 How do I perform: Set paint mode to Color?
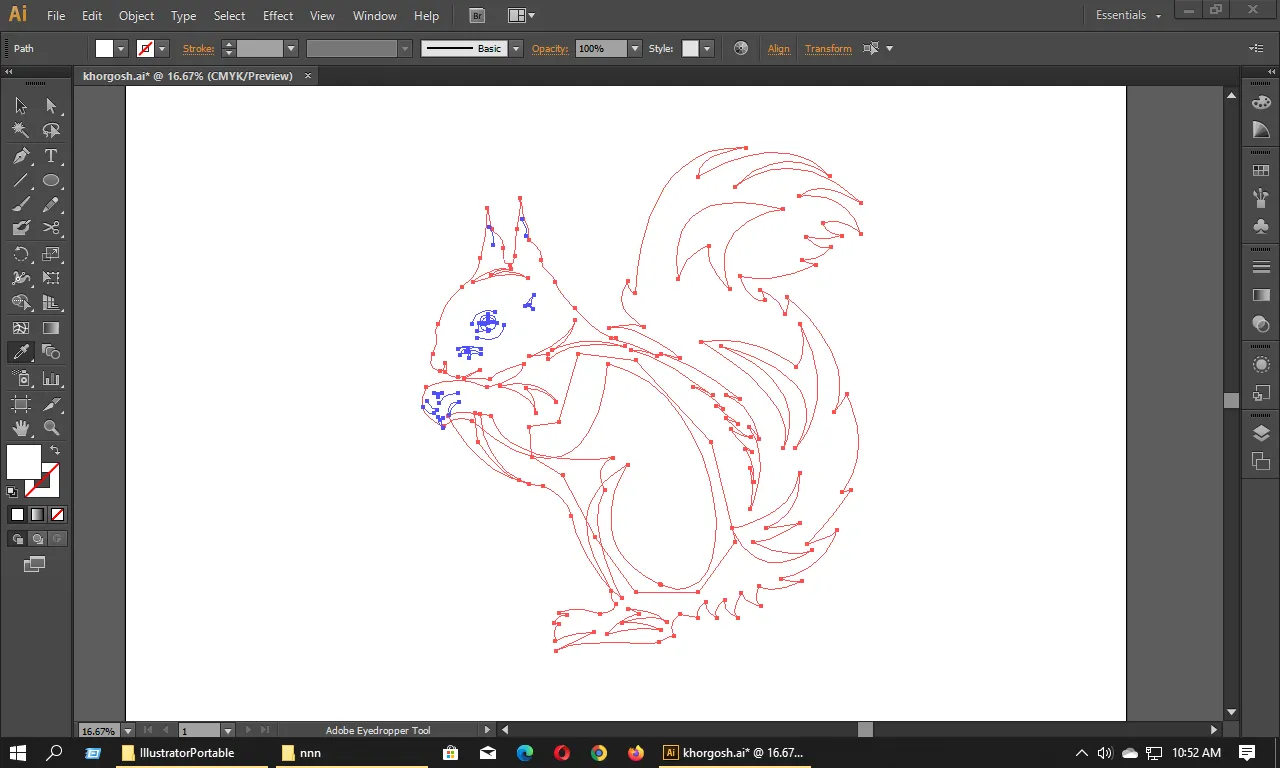click(x=17, y=515)
